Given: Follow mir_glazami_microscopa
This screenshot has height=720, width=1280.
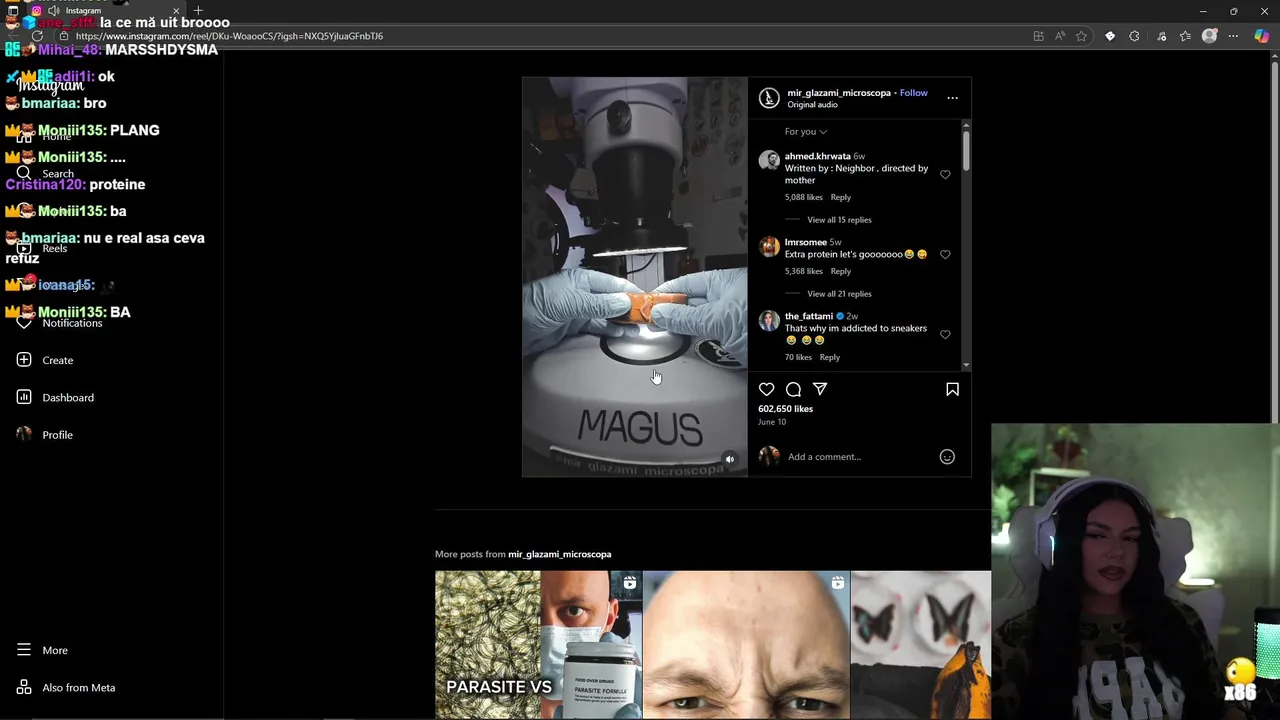Looking at the screenshot, I should pyautogui.click(x=913, y=93).
